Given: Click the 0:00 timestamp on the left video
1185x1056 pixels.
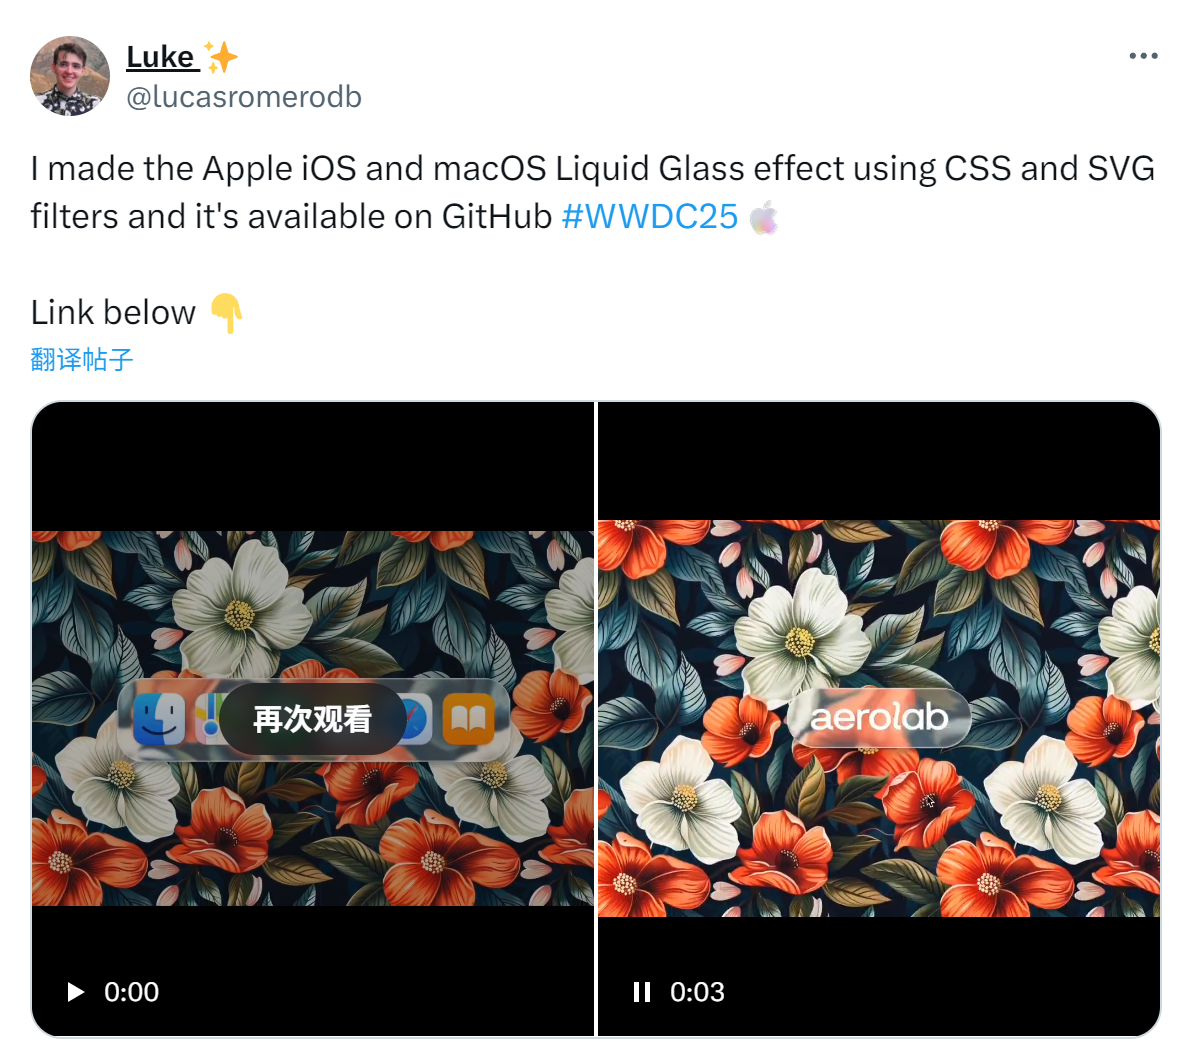Looking at the screenshot, I should click(x=131, y=992).
